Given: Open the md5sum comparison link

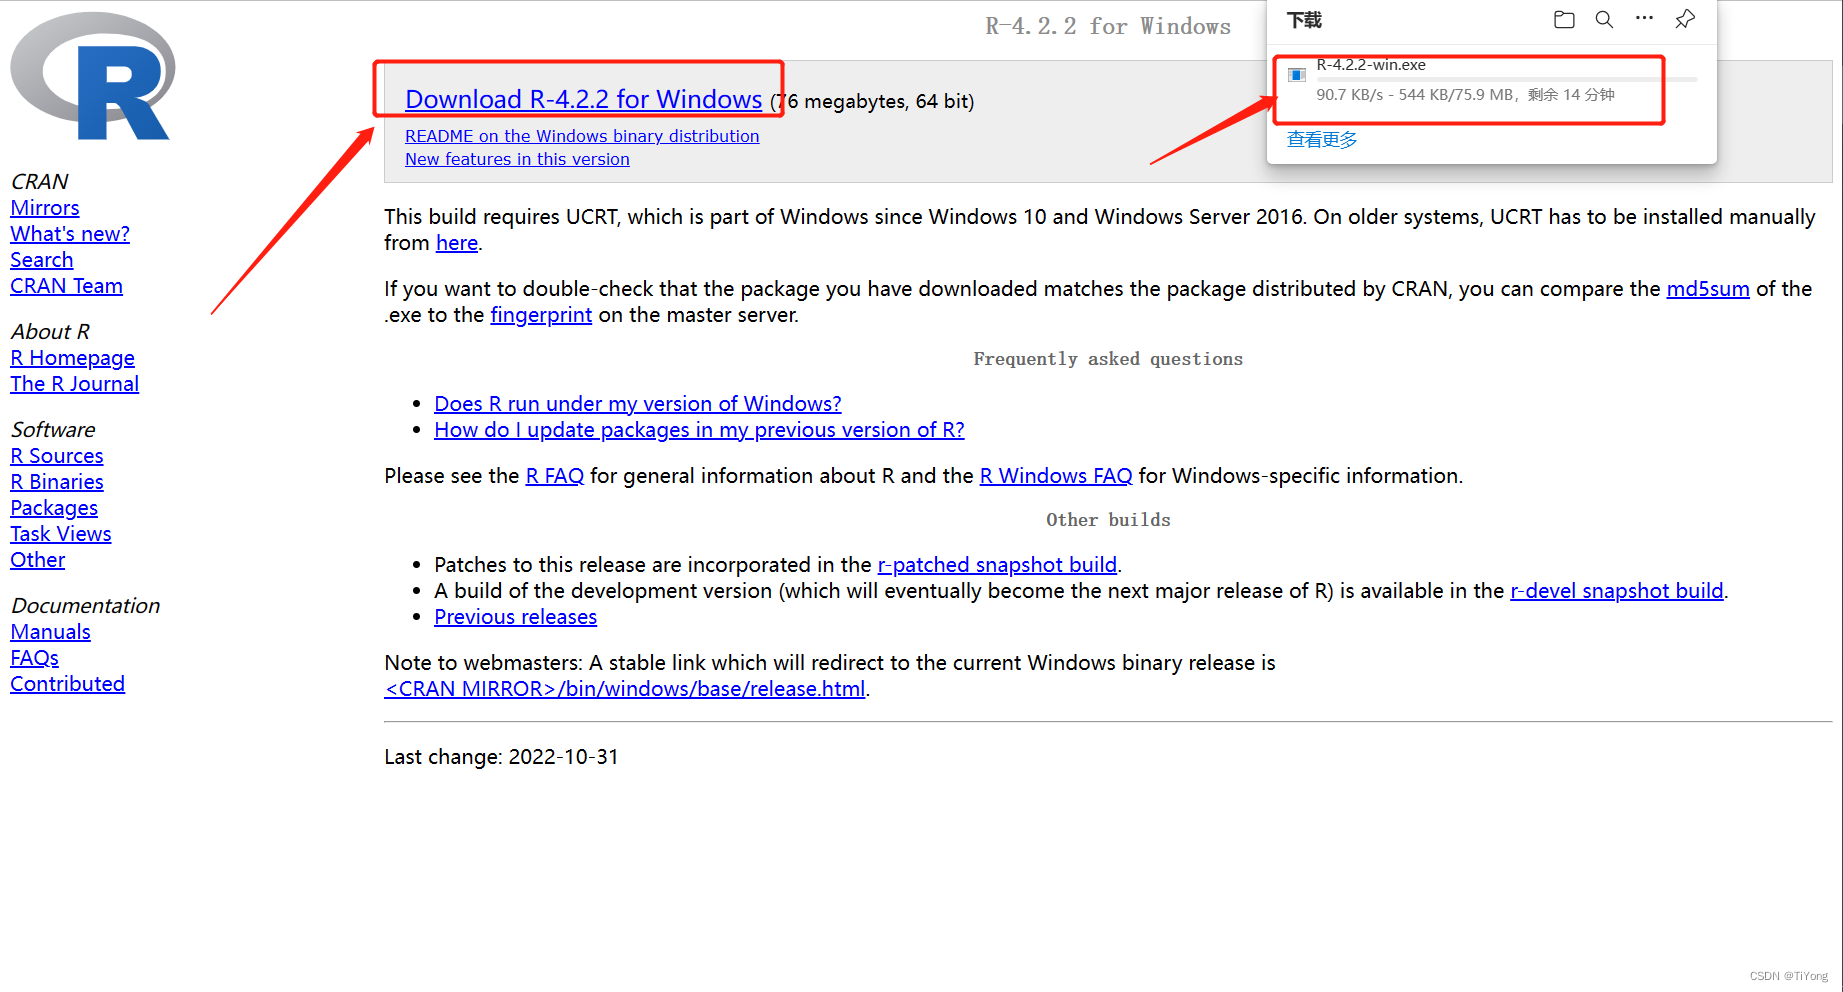Looking at the screenshot, I should (1707, 289).
